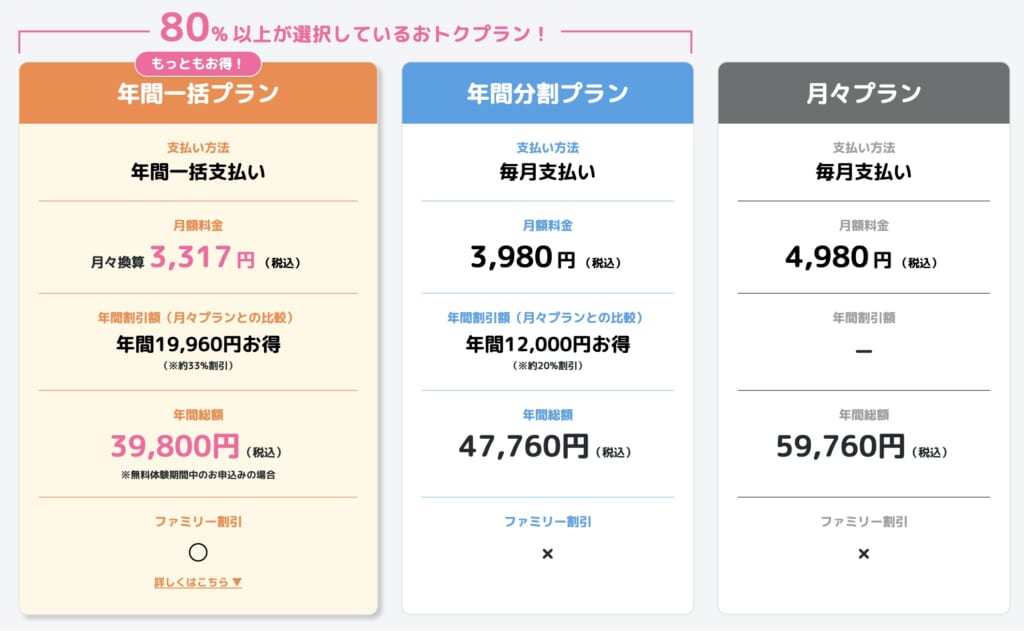Screen dimensions: 1024x631
Task: Click the circle icon under annual lump-sum family discount
Action: click(x=198, y=552)
